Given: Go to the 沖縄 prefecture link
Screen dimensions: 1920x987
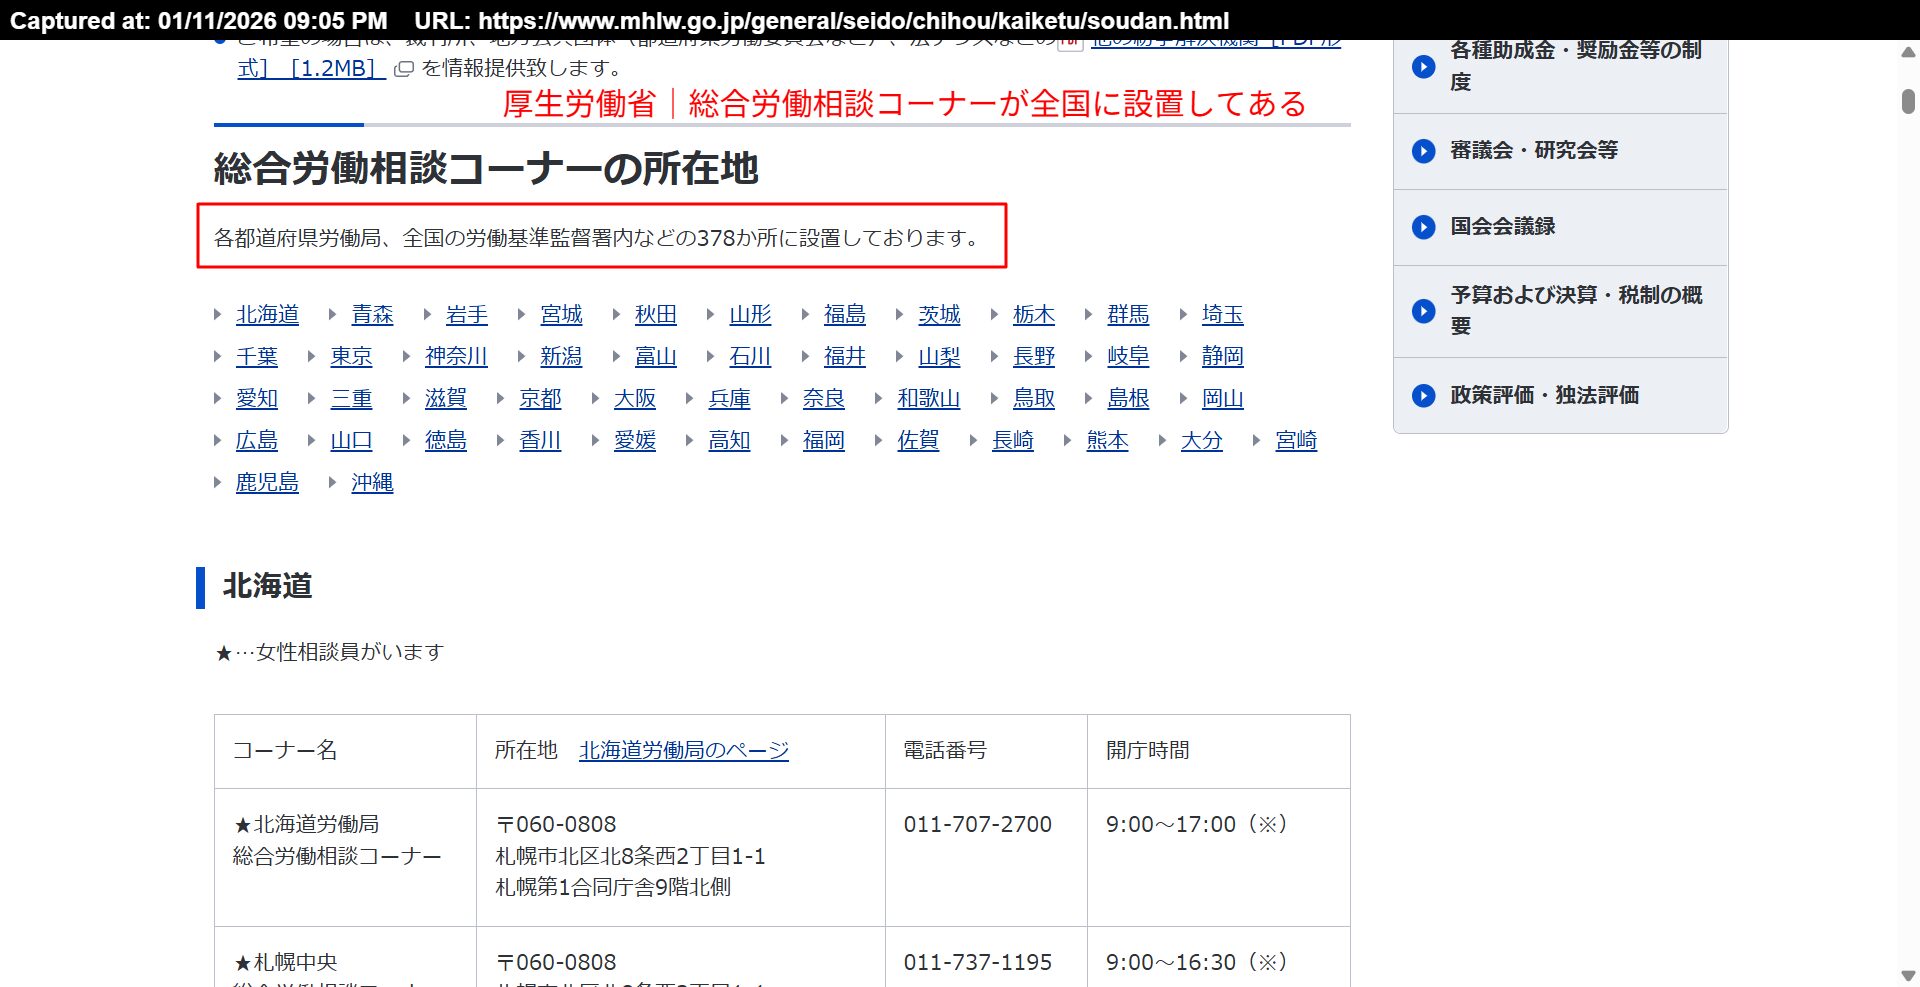Looking at the screenshot, I should (372, 483).
